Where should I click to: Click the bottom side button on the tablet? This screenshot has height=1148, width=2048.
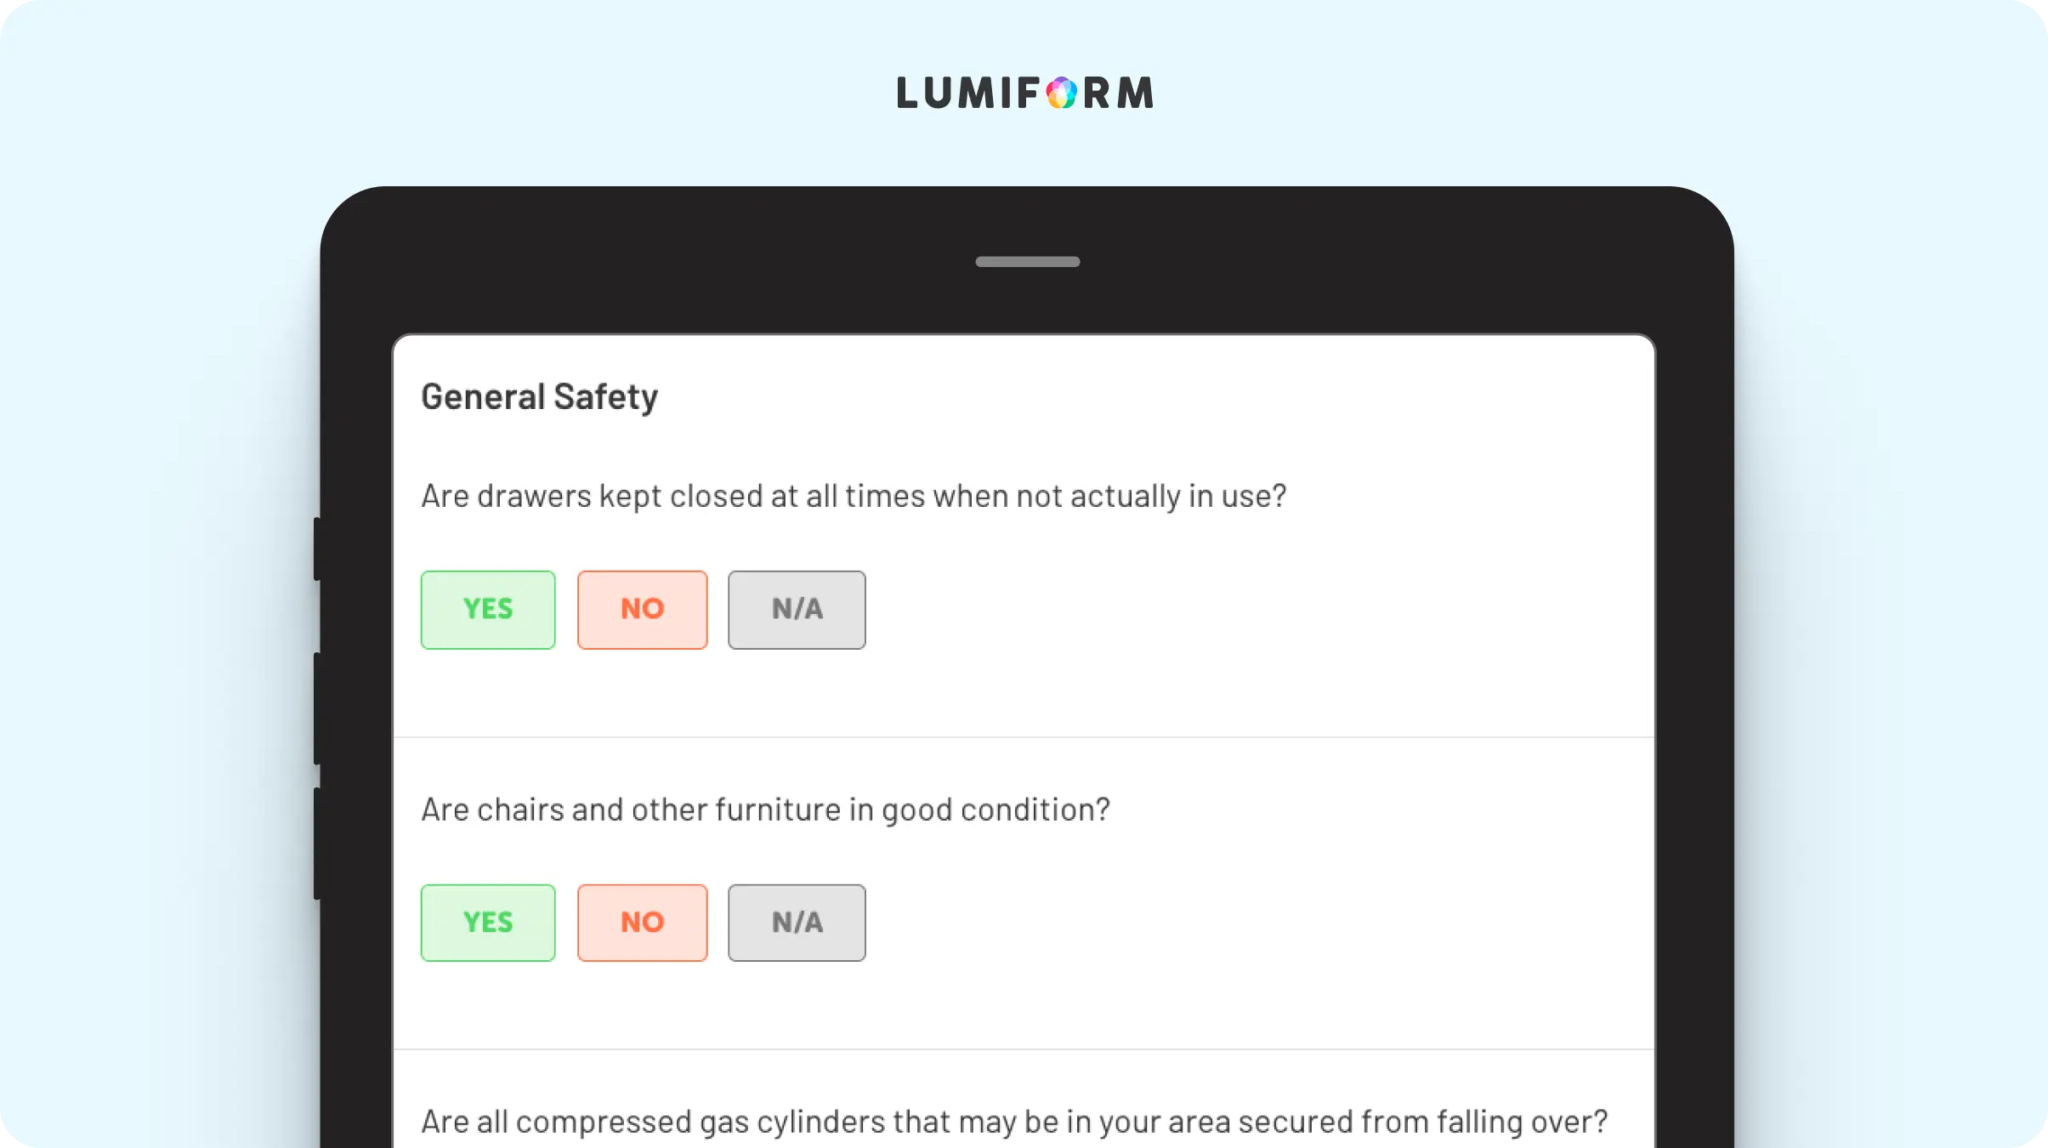[317, 844]
